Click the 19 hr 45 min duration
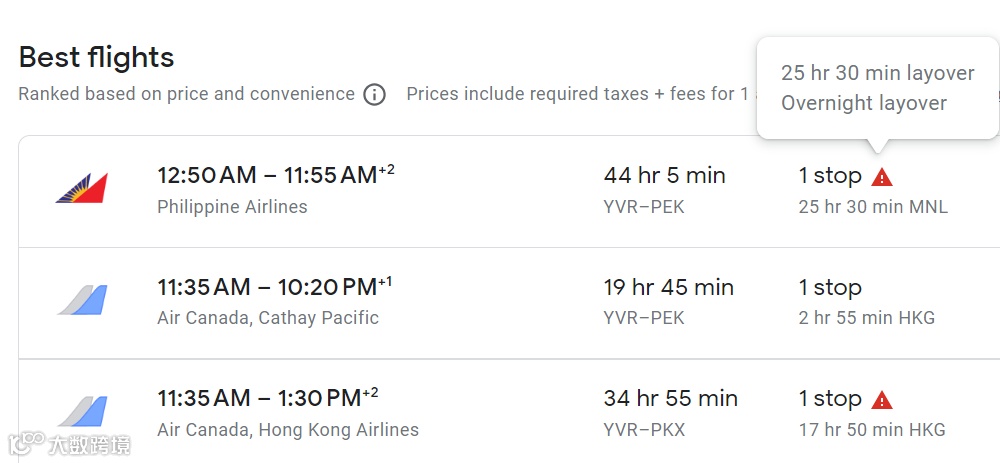 668,288
